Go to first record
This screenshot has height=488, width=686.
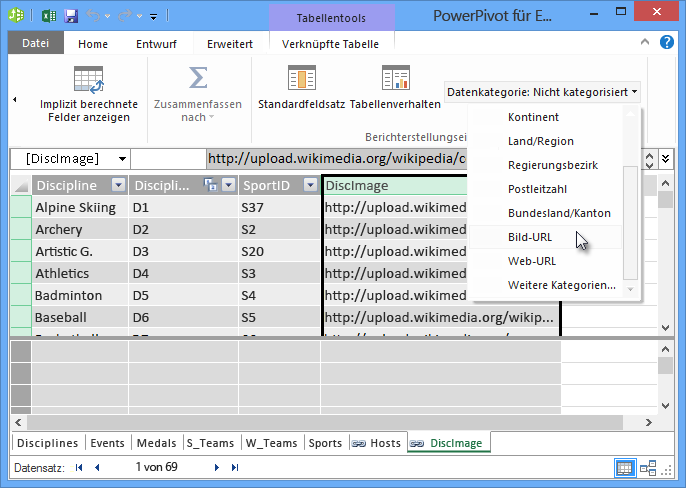click(x=79, y=467)
